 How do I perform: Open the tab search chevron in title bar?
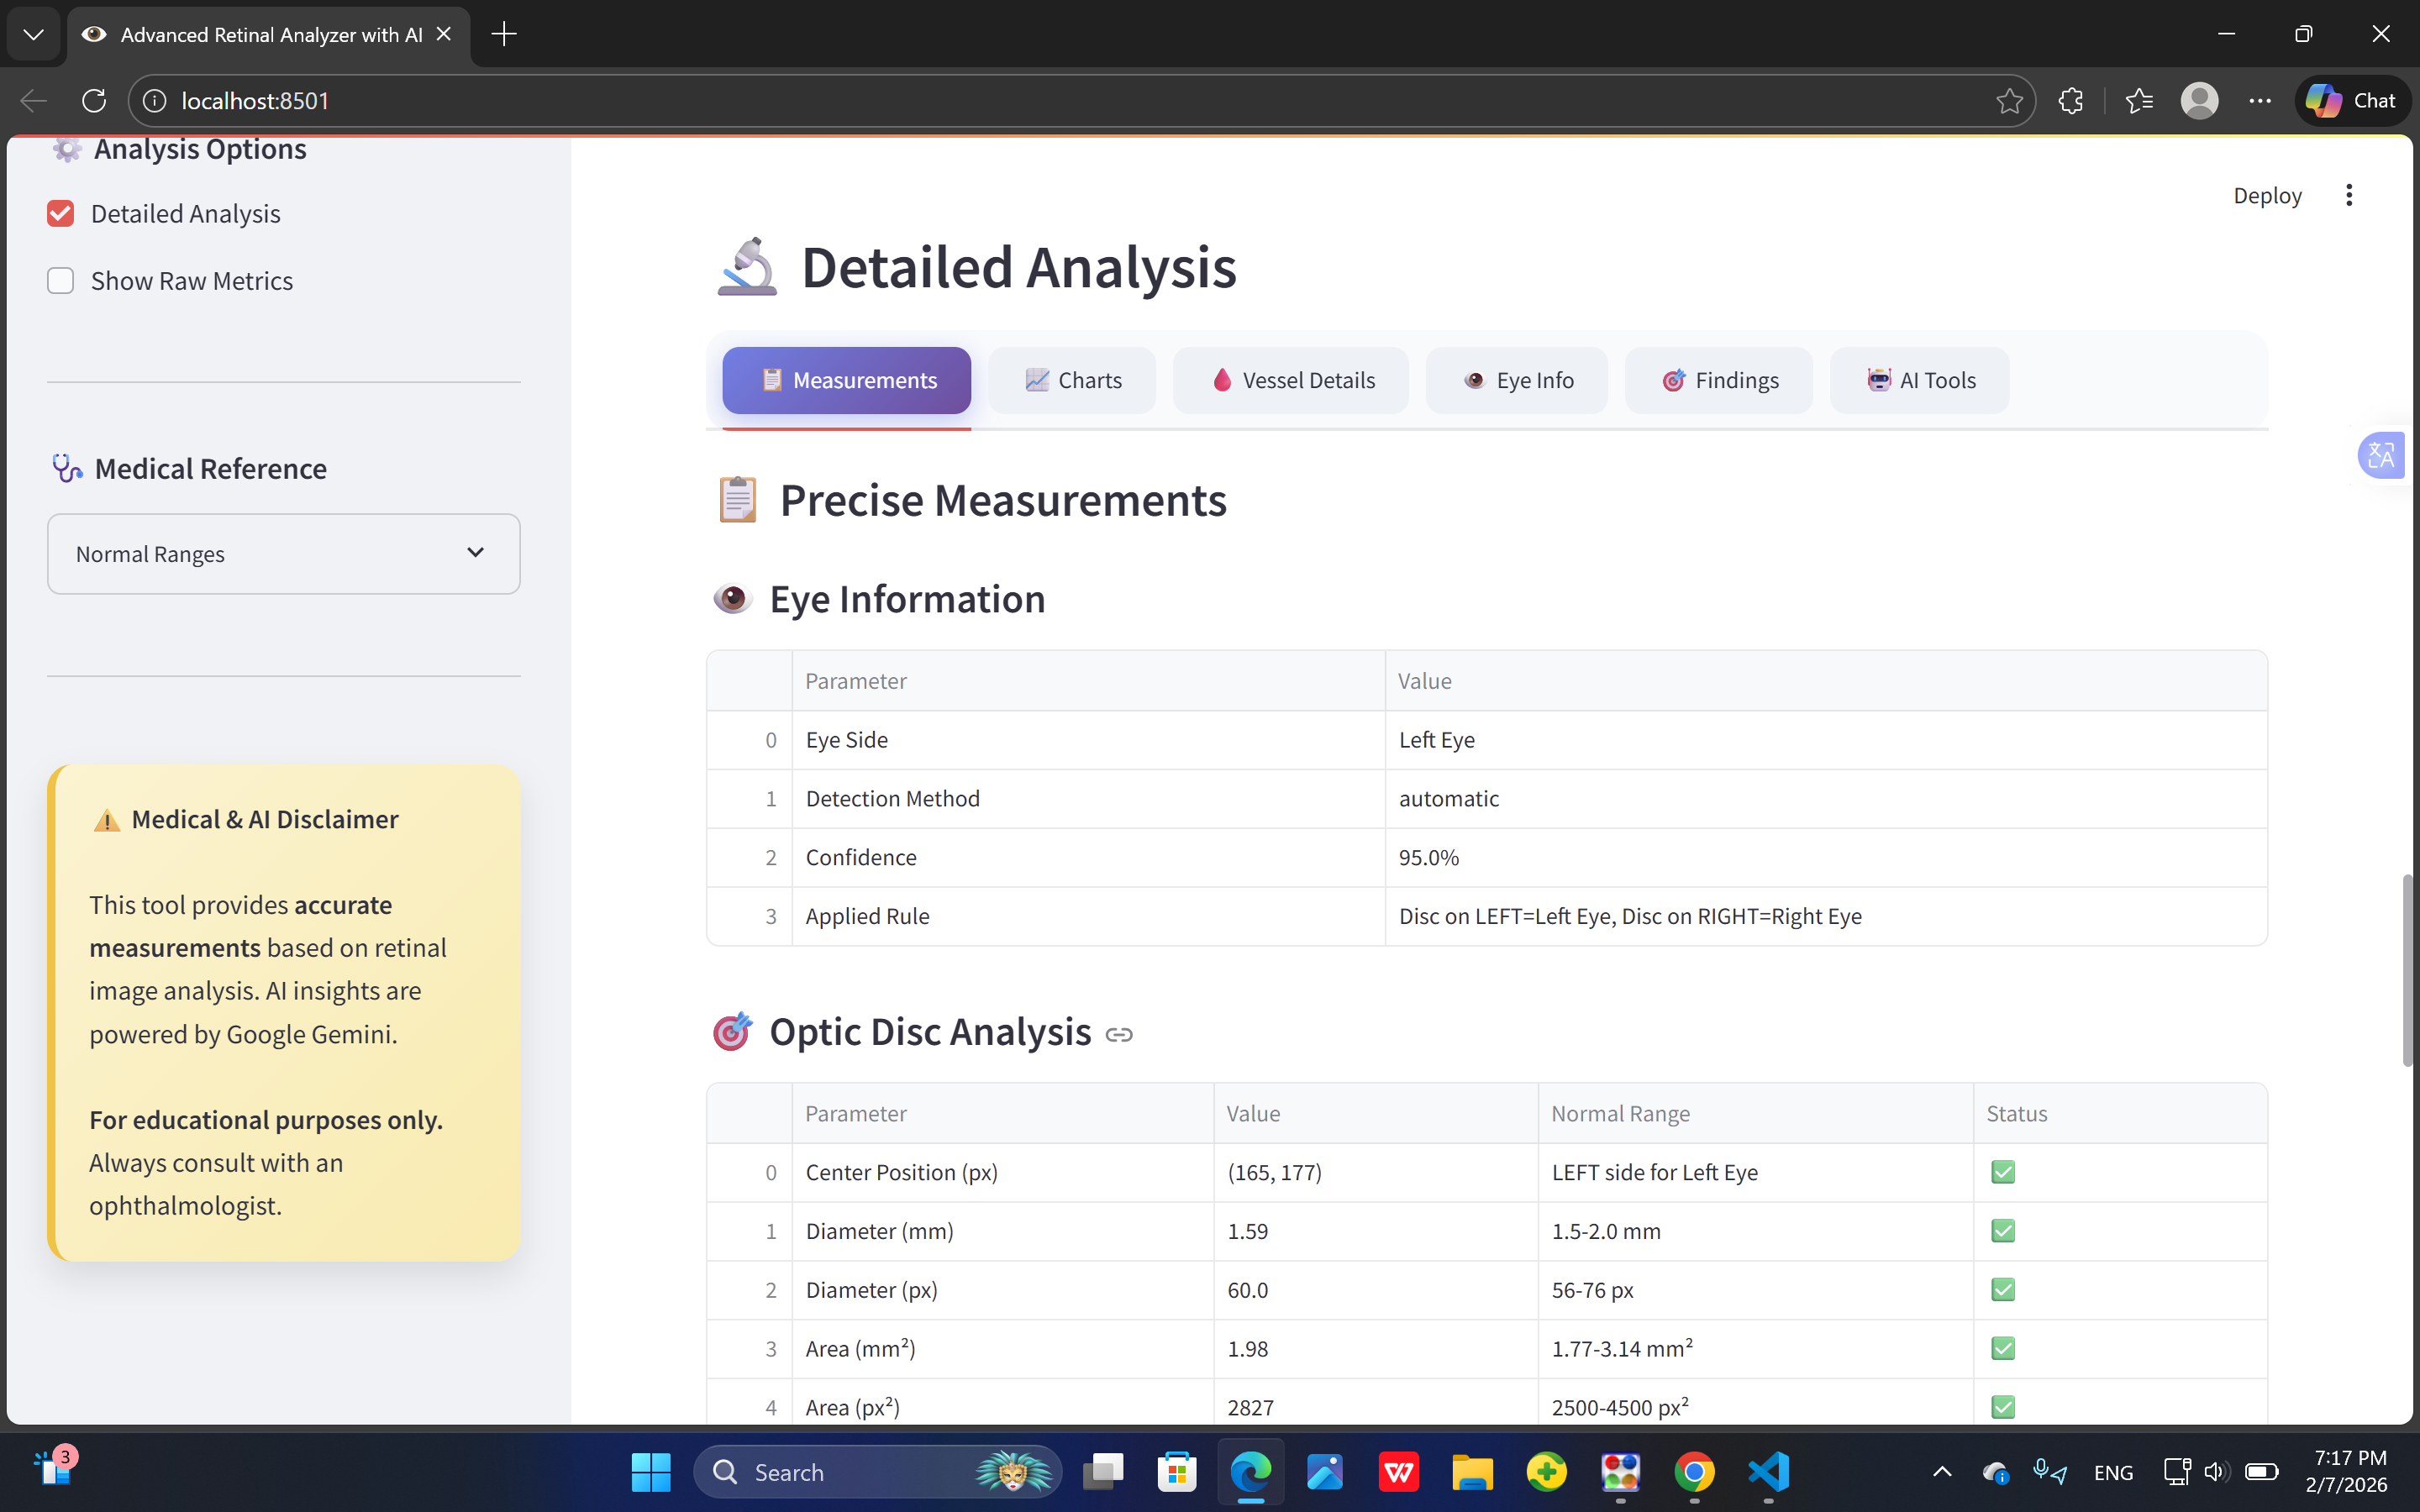[x=33, y=35]
